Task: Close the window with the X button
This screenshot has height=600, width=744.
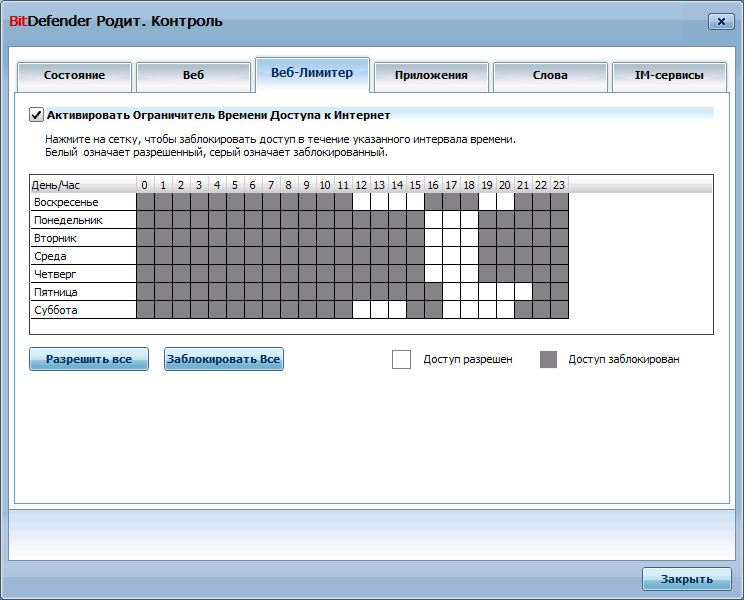Action: (721, 21)
